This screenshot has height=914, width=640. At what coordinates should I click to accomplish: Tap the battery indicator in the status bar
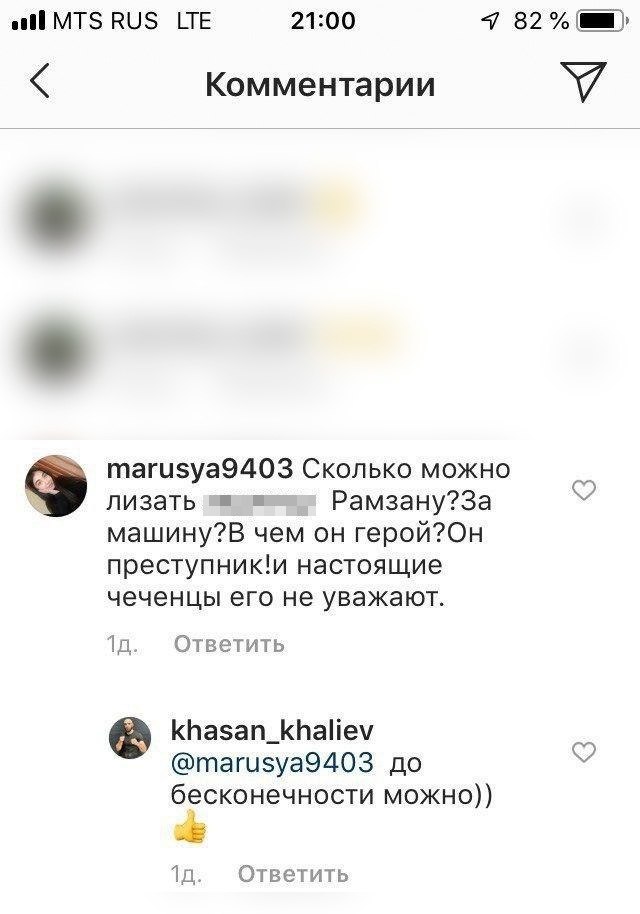click(602, 22)
